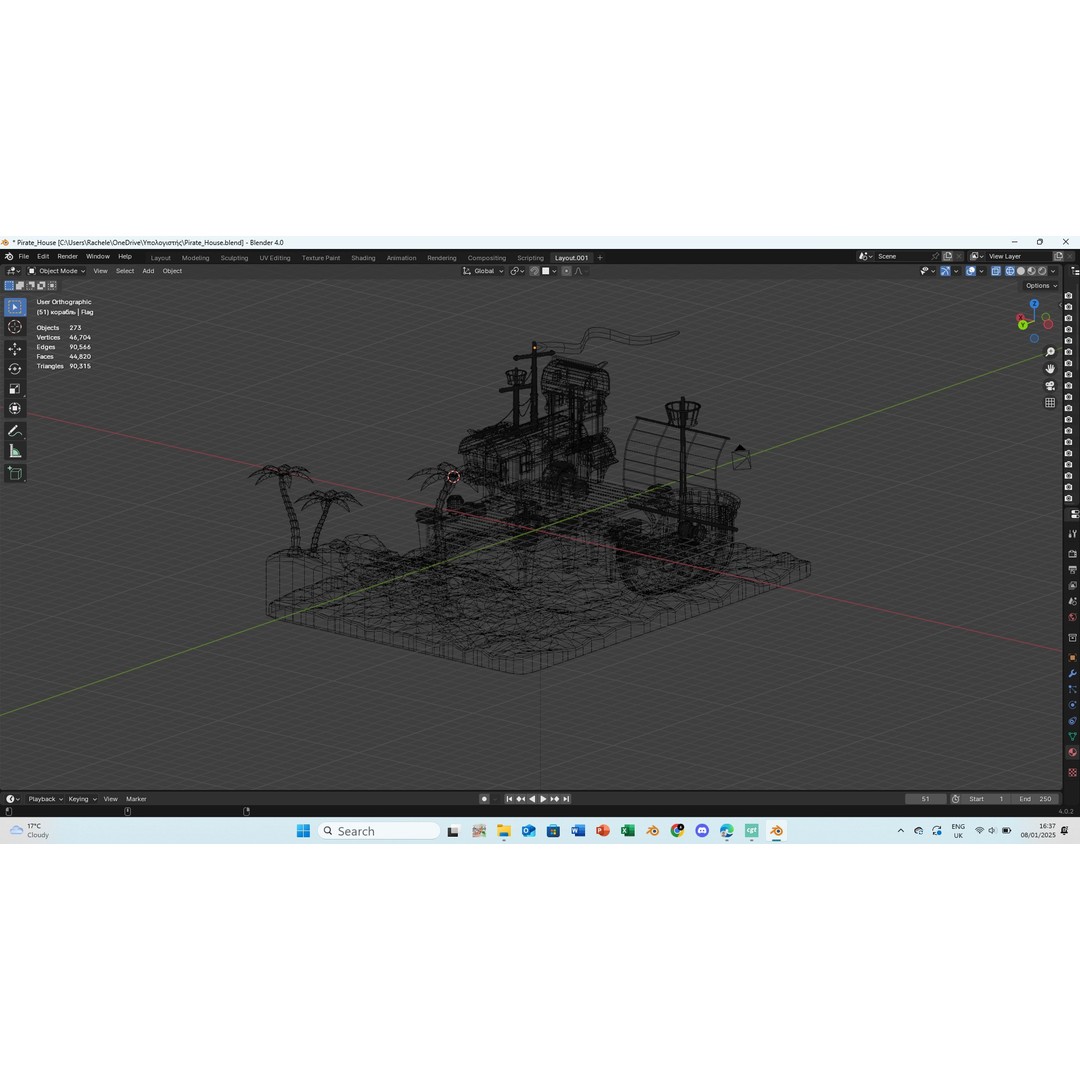Viewport: 1080px width, 1080px height.
Task: Open the Object properties tab
Action: [x=1072, y=658]
